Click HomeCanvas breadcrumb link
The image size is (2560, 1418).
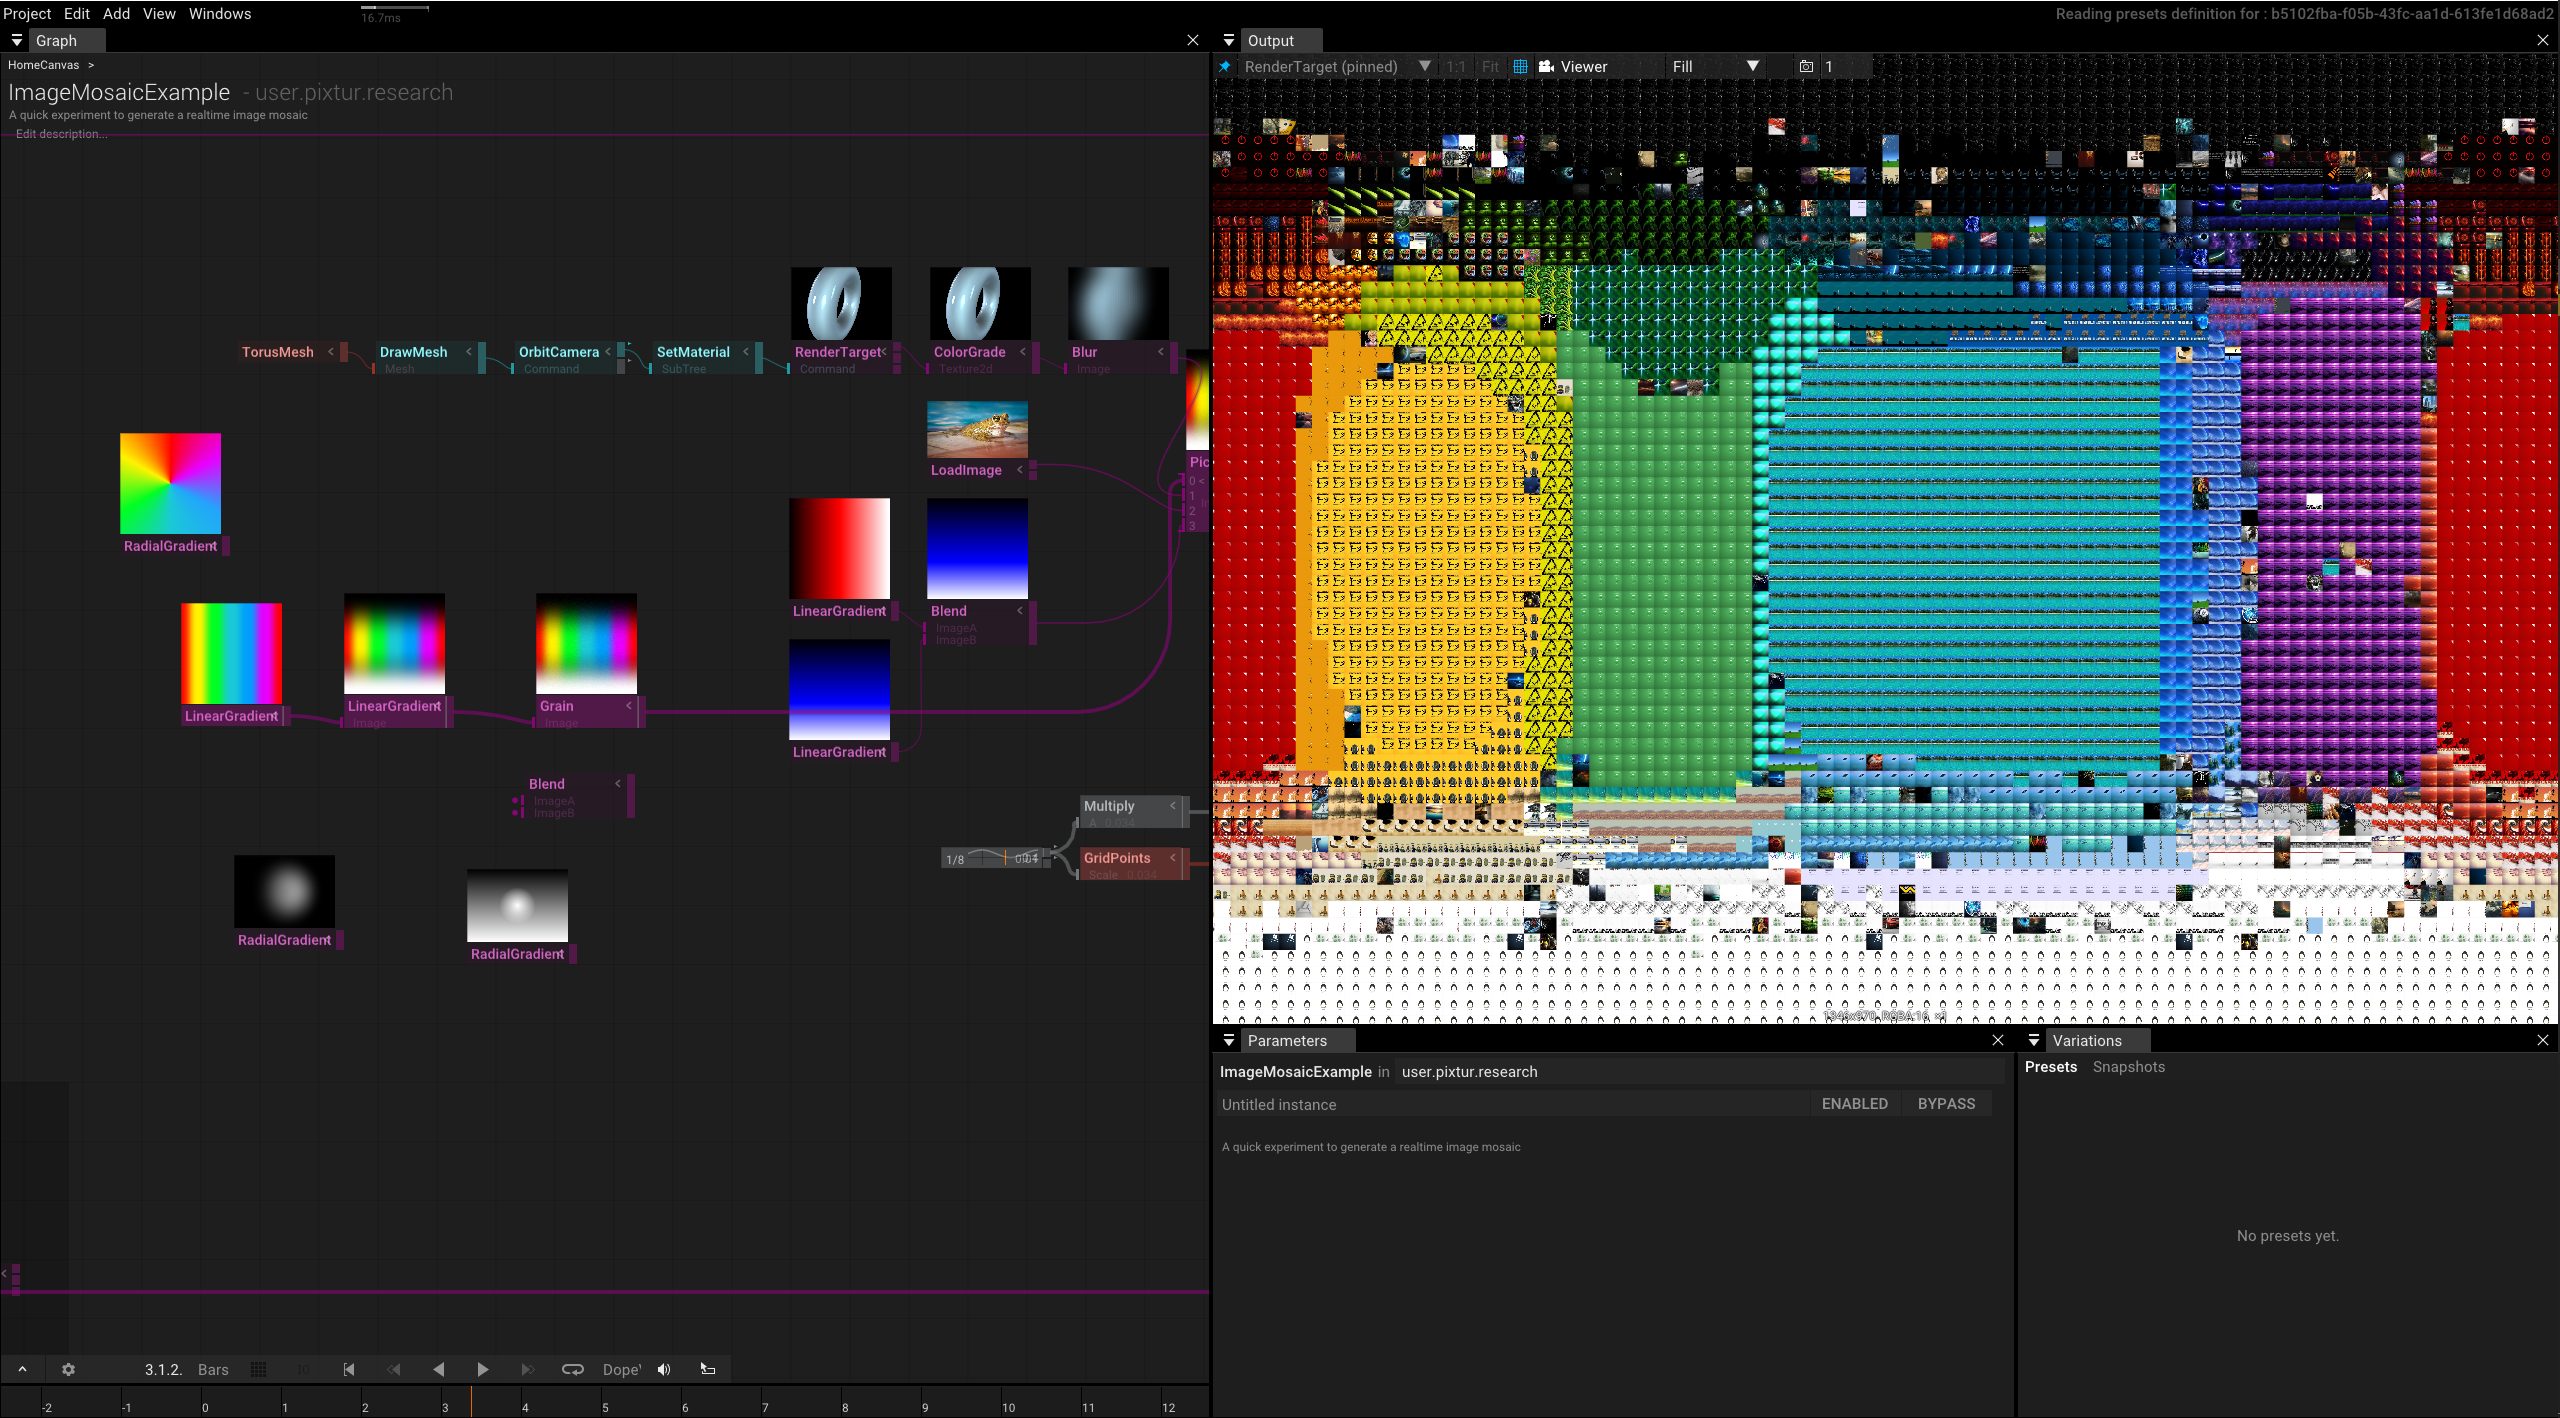pyautogui.click(x=43, y=65)
